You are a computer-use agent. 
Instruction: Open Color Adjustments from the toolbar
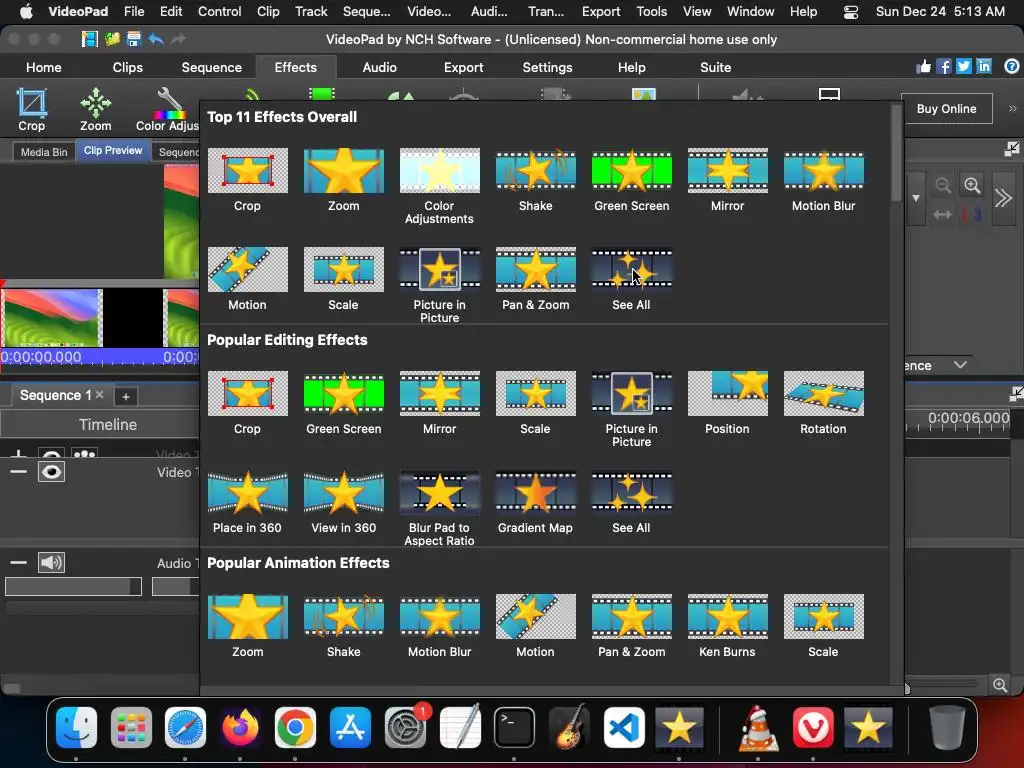coord(167,110)
